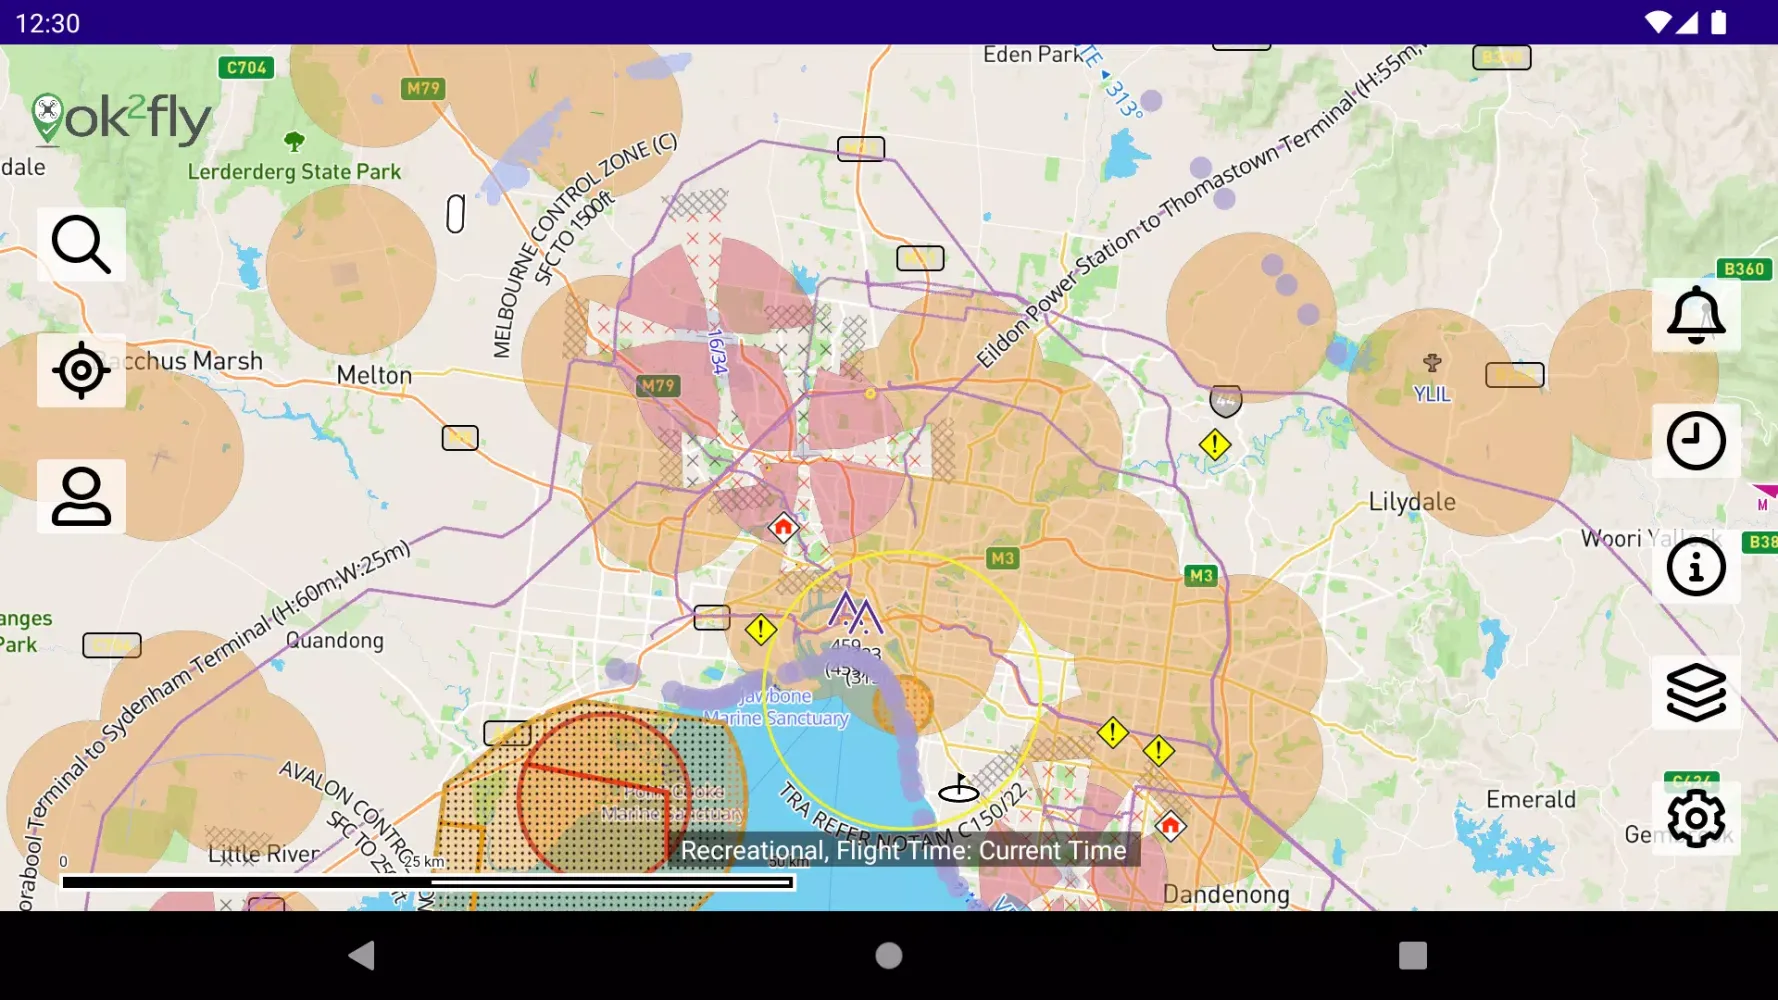Select the Melton town label
Viewport: 1778px width, 1000px height.
click(374, 375)
